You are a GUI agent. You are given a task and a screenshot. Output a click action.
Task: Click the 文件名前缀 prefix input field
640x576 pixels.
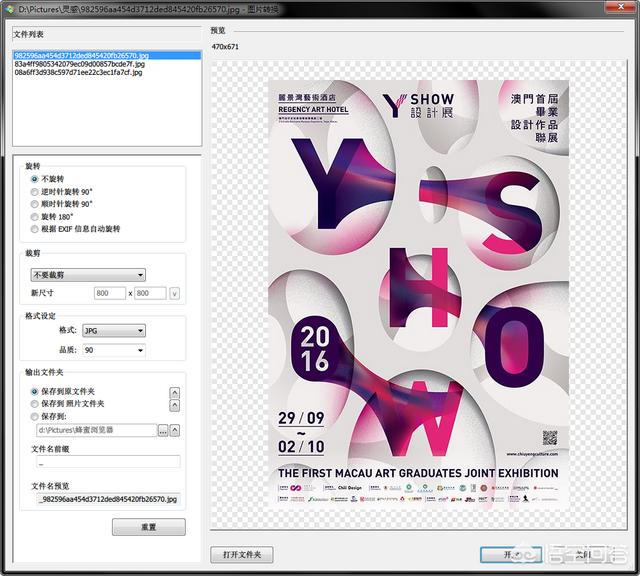(108, 463)
